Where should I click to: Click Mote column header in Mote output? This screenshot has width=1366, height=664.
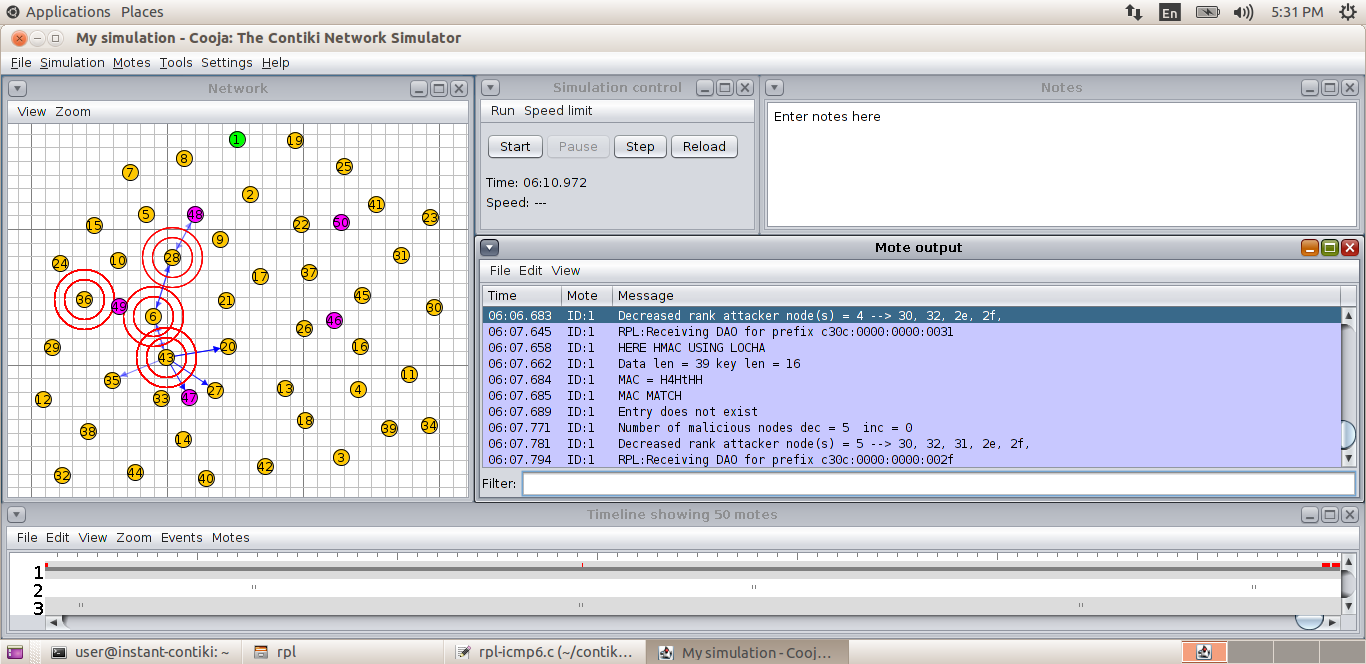(x=587, y=295)
